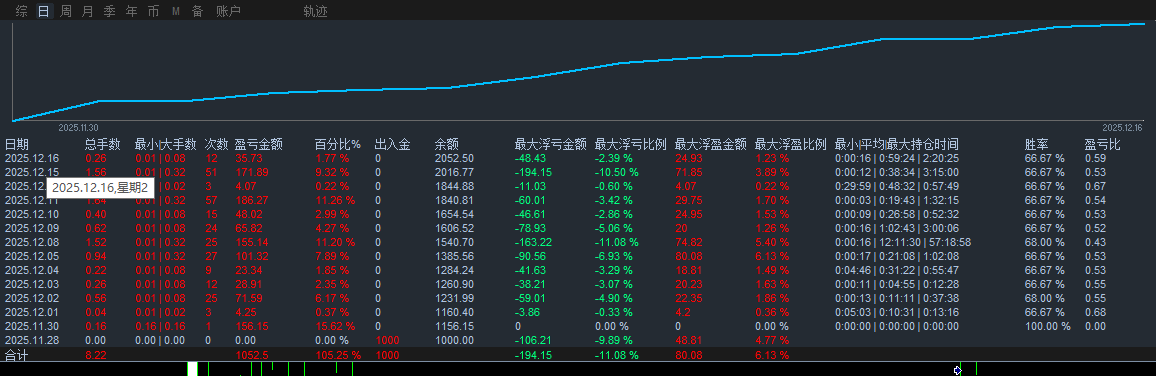Screen dimensions: 1156x376
Task: Click the balance value 2052.50
Action: pyautogui.click(x=454, y=159)
